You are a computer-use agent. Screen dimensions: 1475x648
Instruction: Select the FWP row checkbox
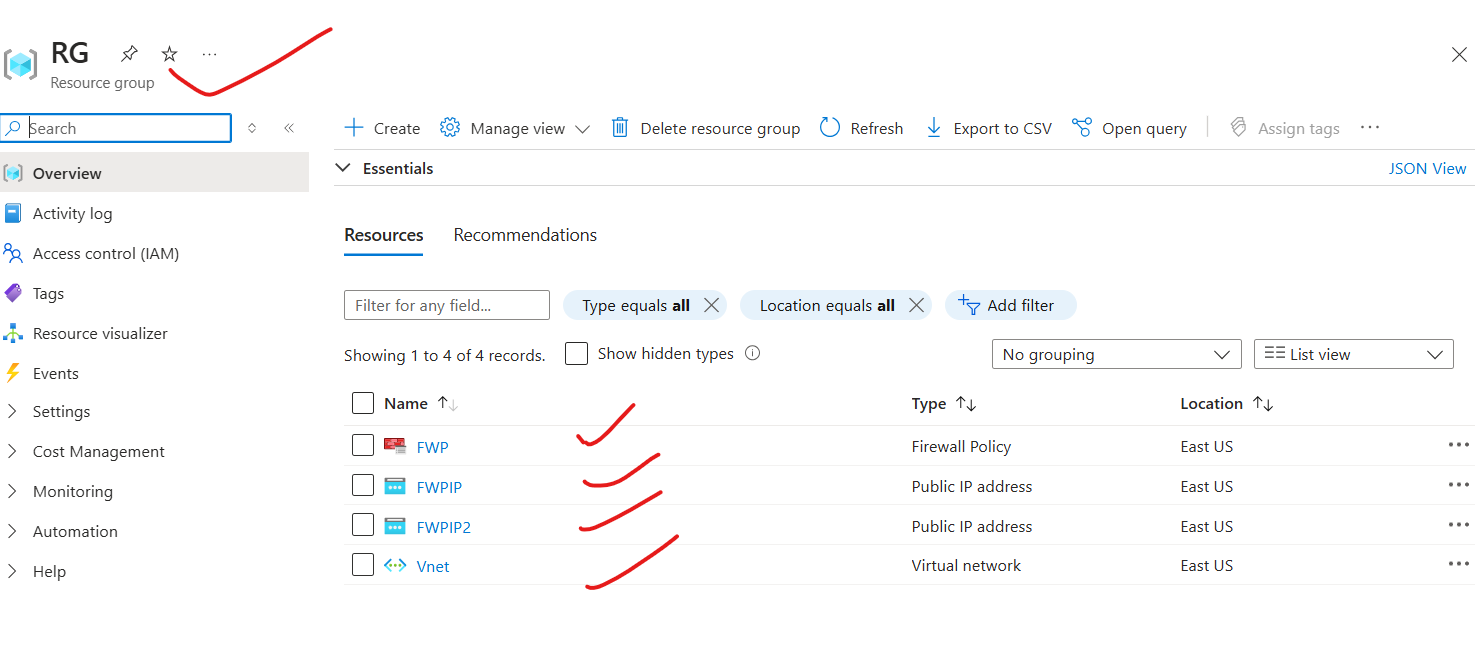(x=363, y=445)
